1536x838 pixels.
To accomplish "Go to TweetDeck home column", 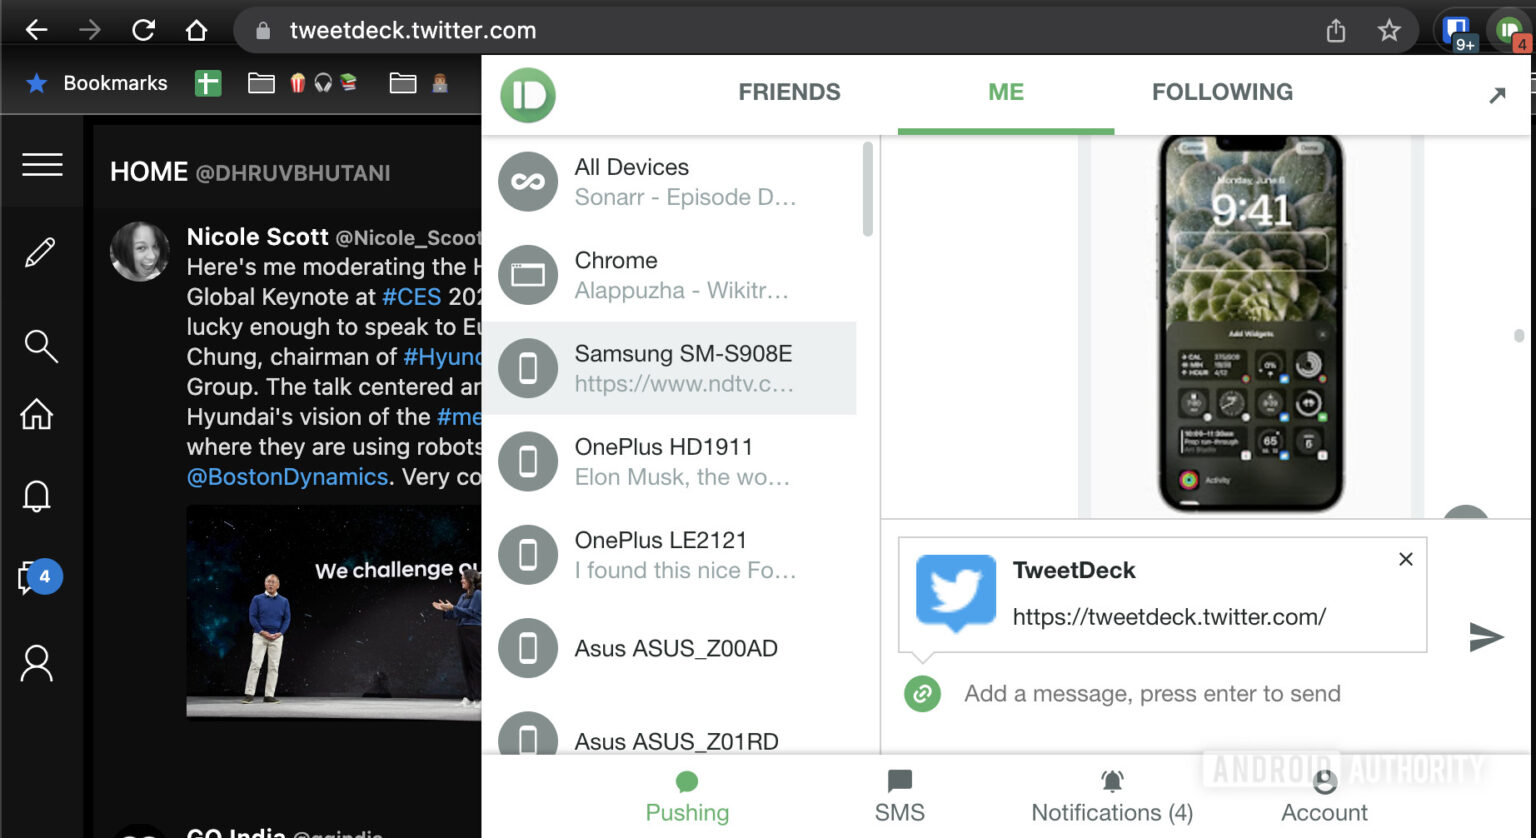I will point(37,414).
